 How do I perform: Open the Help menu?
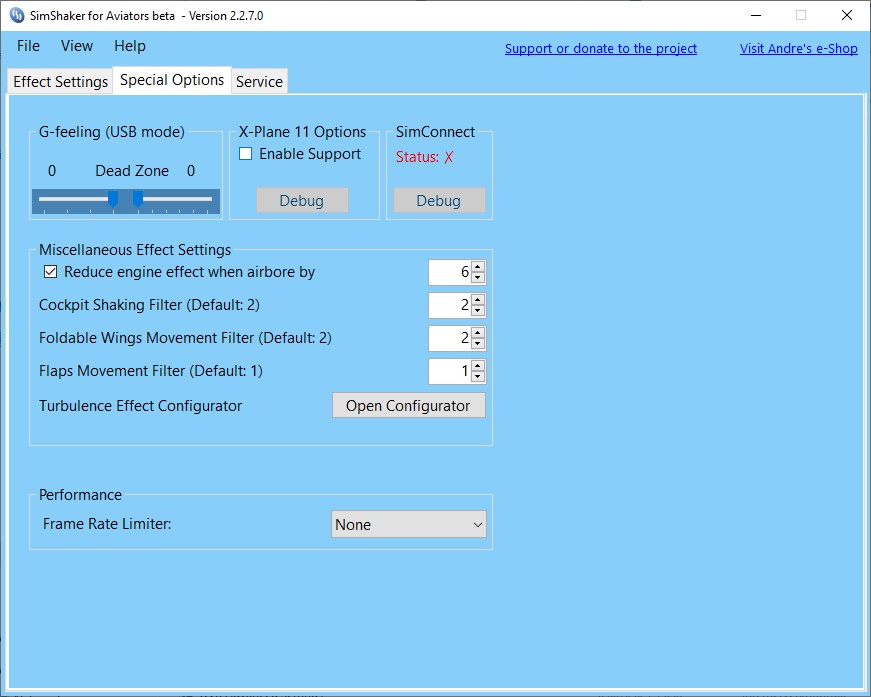click(x=129, y=46)
